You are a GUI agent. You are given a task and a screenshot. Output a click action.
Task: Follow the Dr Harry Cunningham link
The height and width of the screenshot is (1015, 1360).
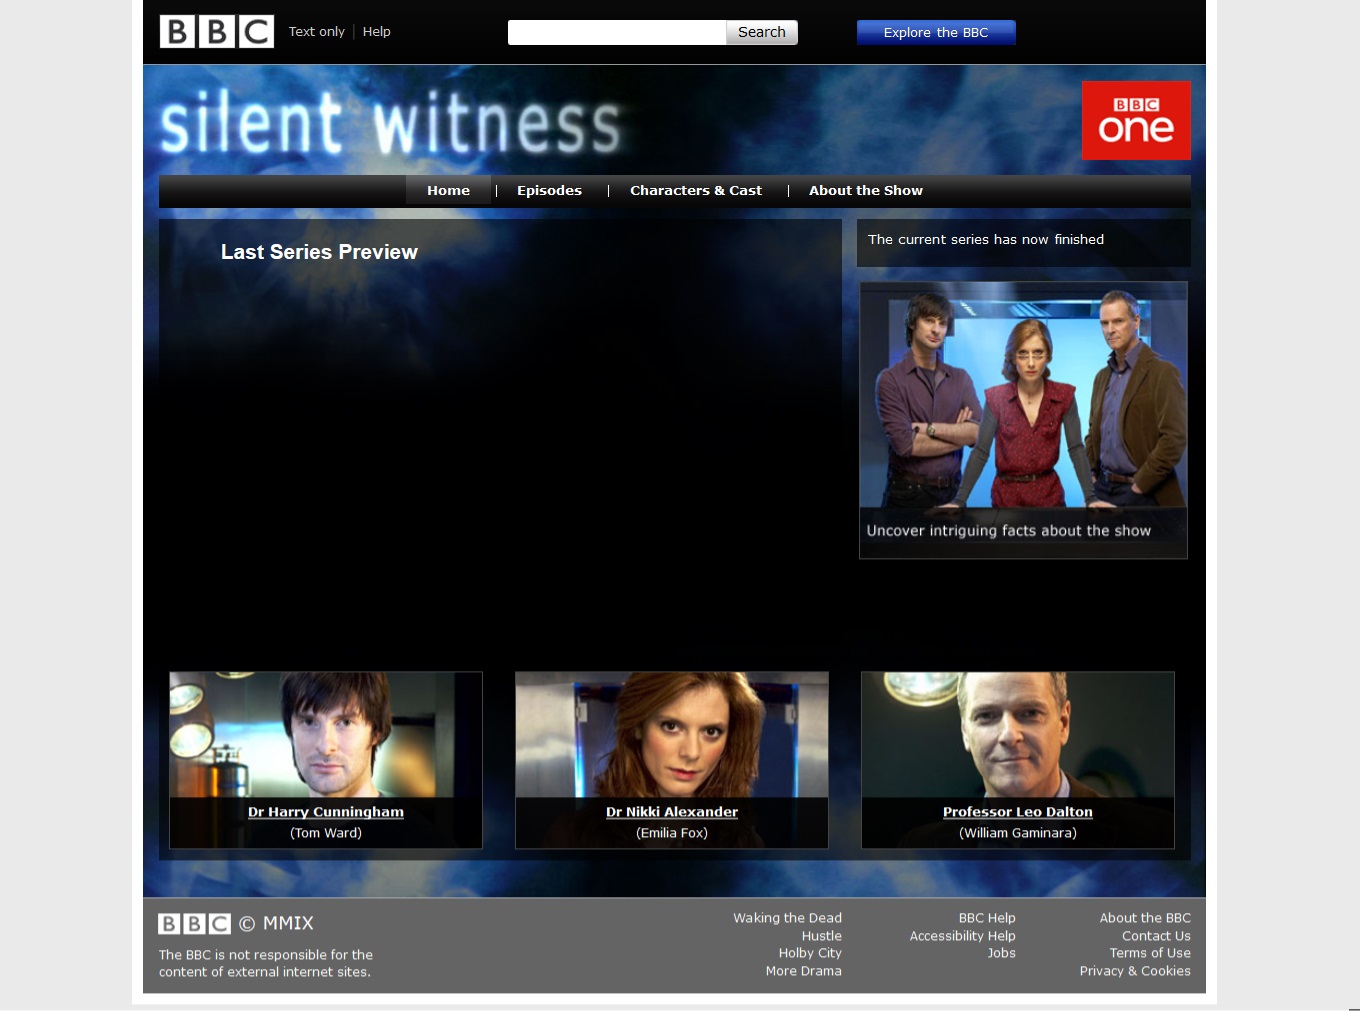point(326,812)
